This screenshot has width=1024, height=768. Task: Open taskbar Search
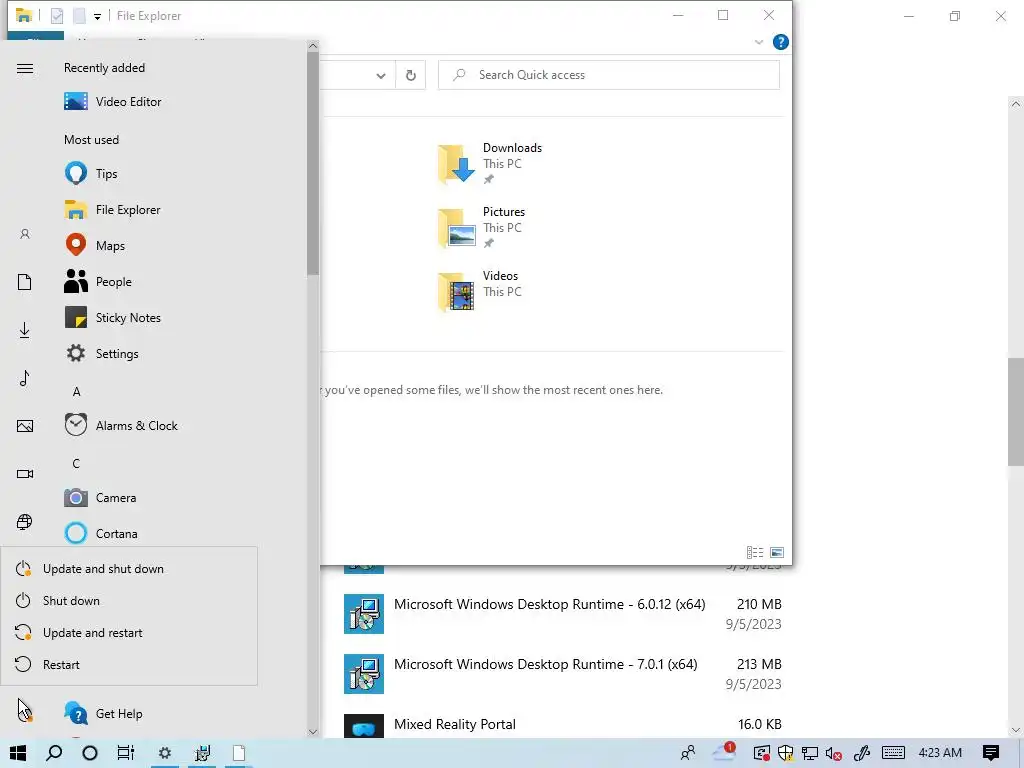pos(54,753)
